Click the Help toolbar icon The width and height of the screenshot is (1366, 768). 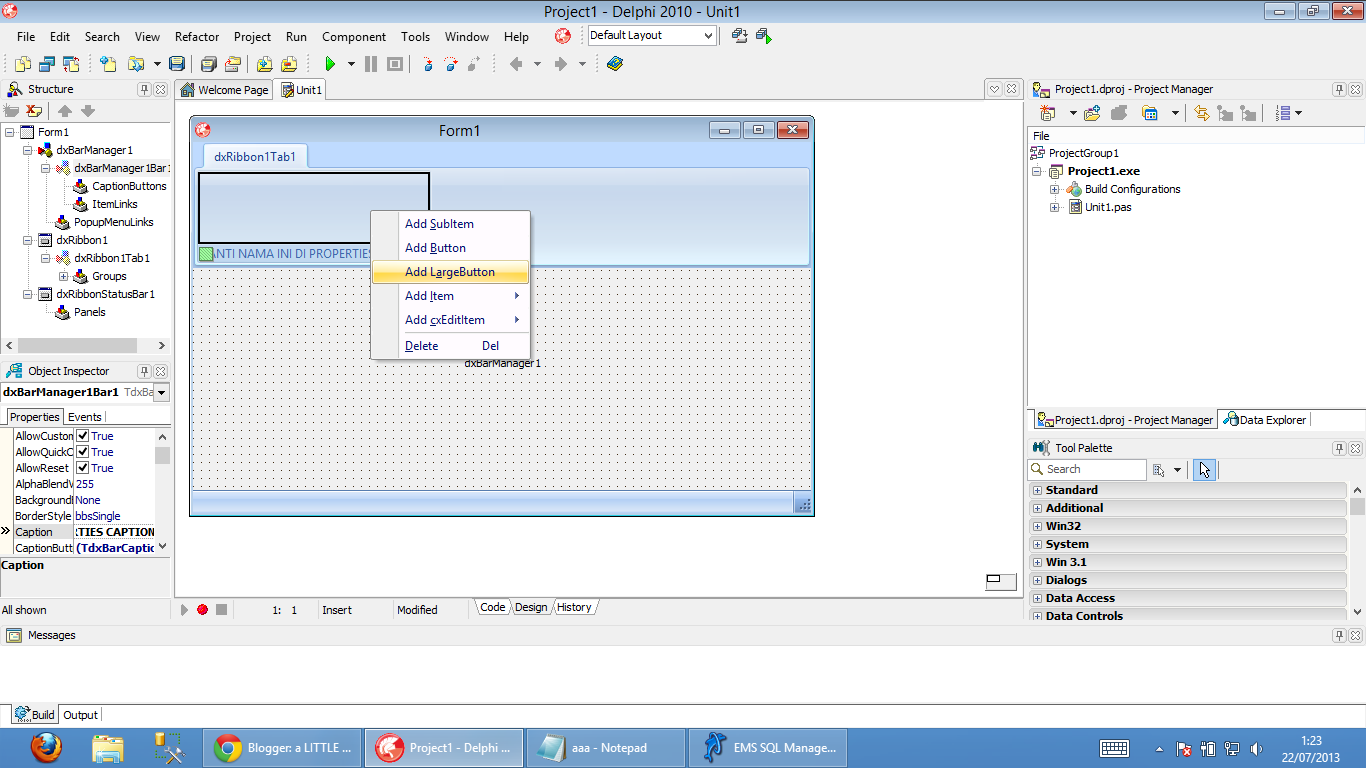[x=615, y=63]
